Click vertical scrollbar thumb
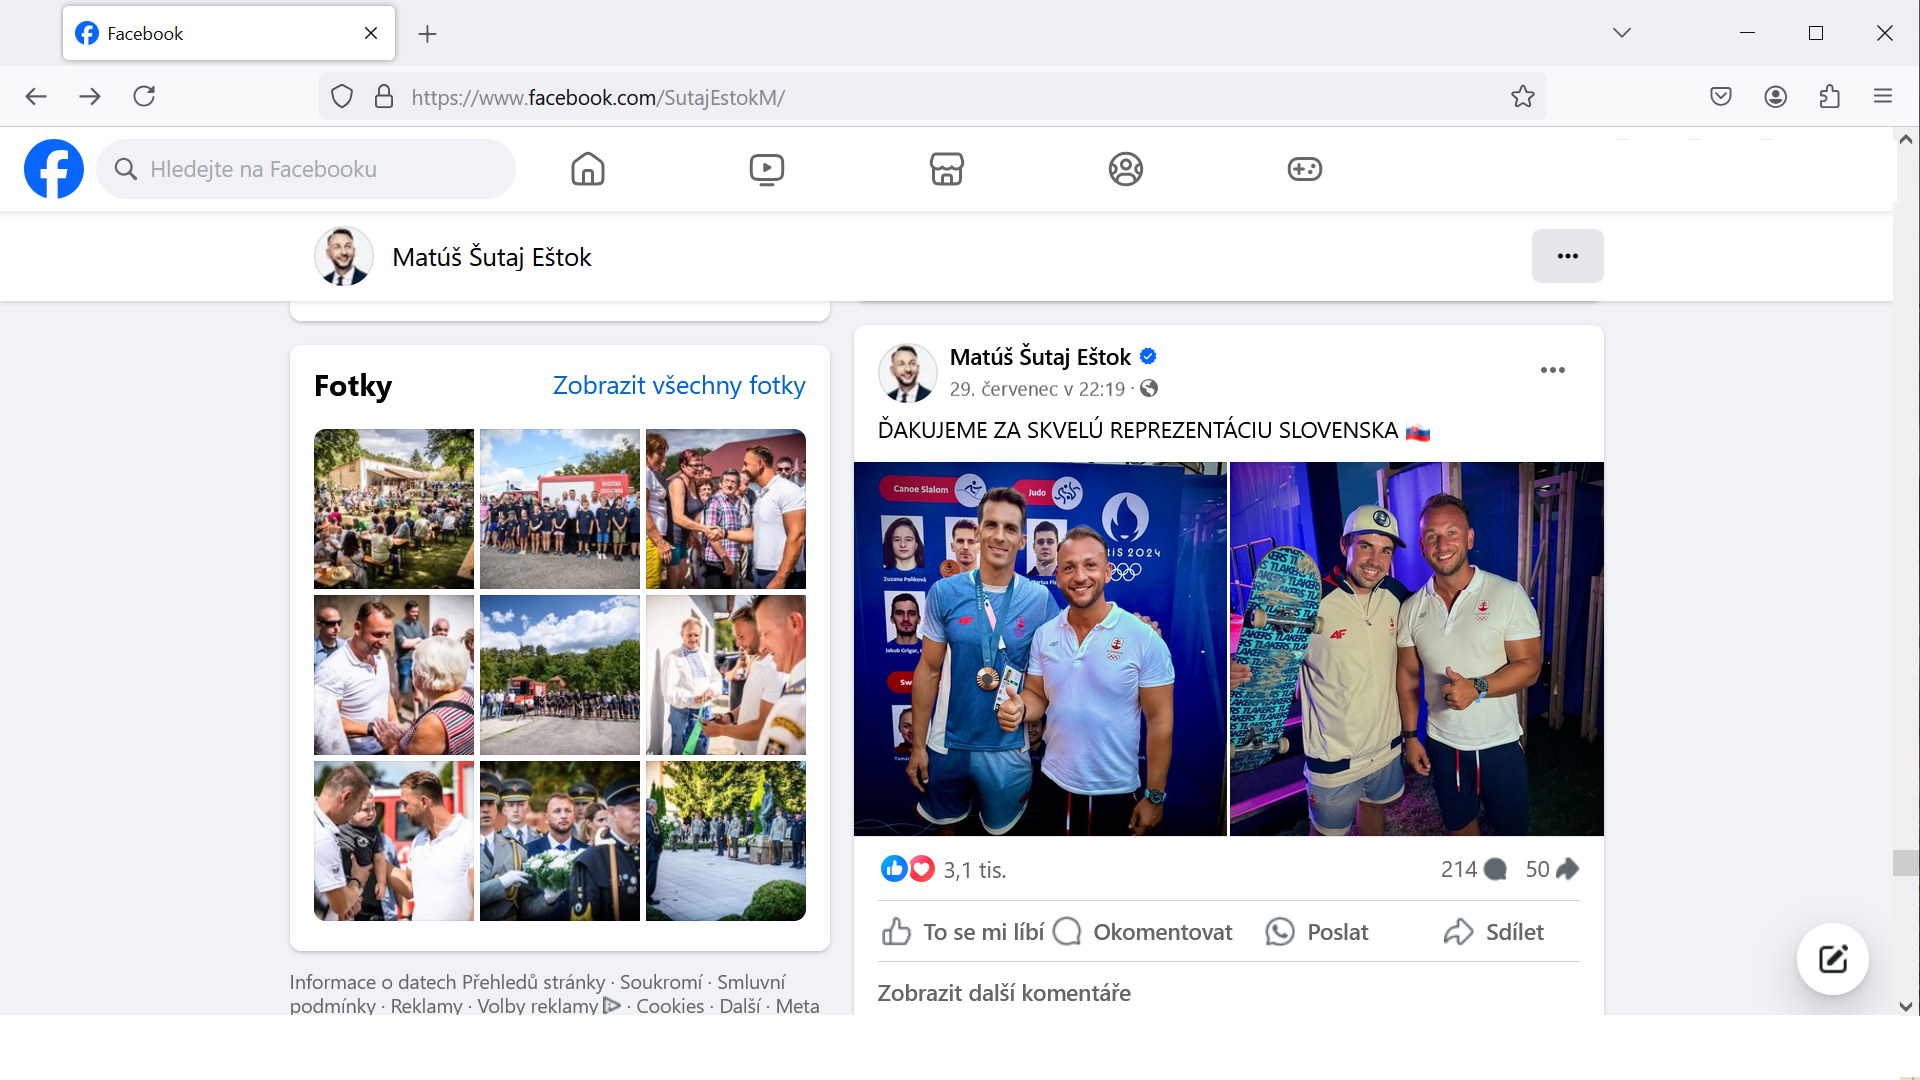Image resolution: width=1920 pixels, height=1080 pixels. coord(1905,862)
